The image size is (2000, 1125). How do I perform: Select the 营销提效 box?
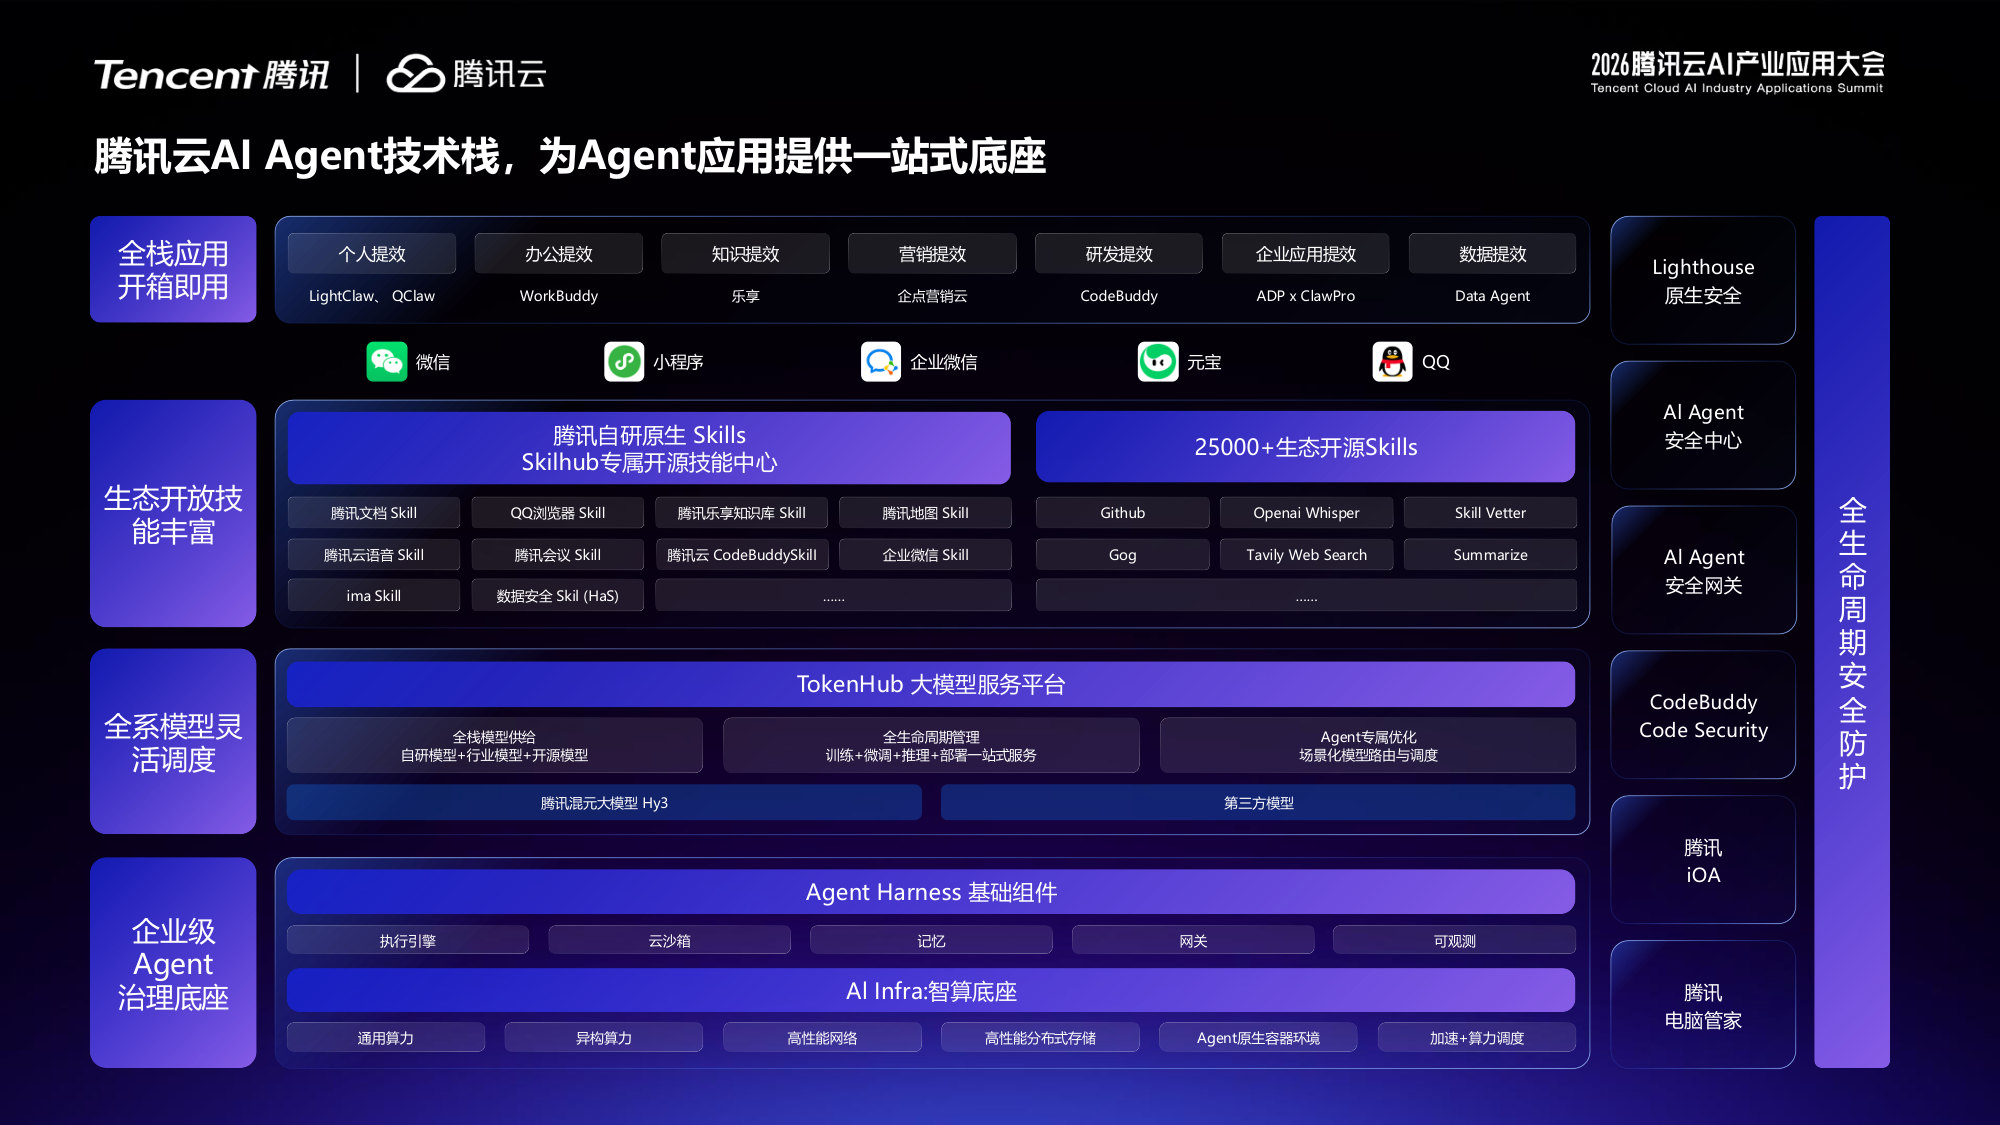click(932, 254)
